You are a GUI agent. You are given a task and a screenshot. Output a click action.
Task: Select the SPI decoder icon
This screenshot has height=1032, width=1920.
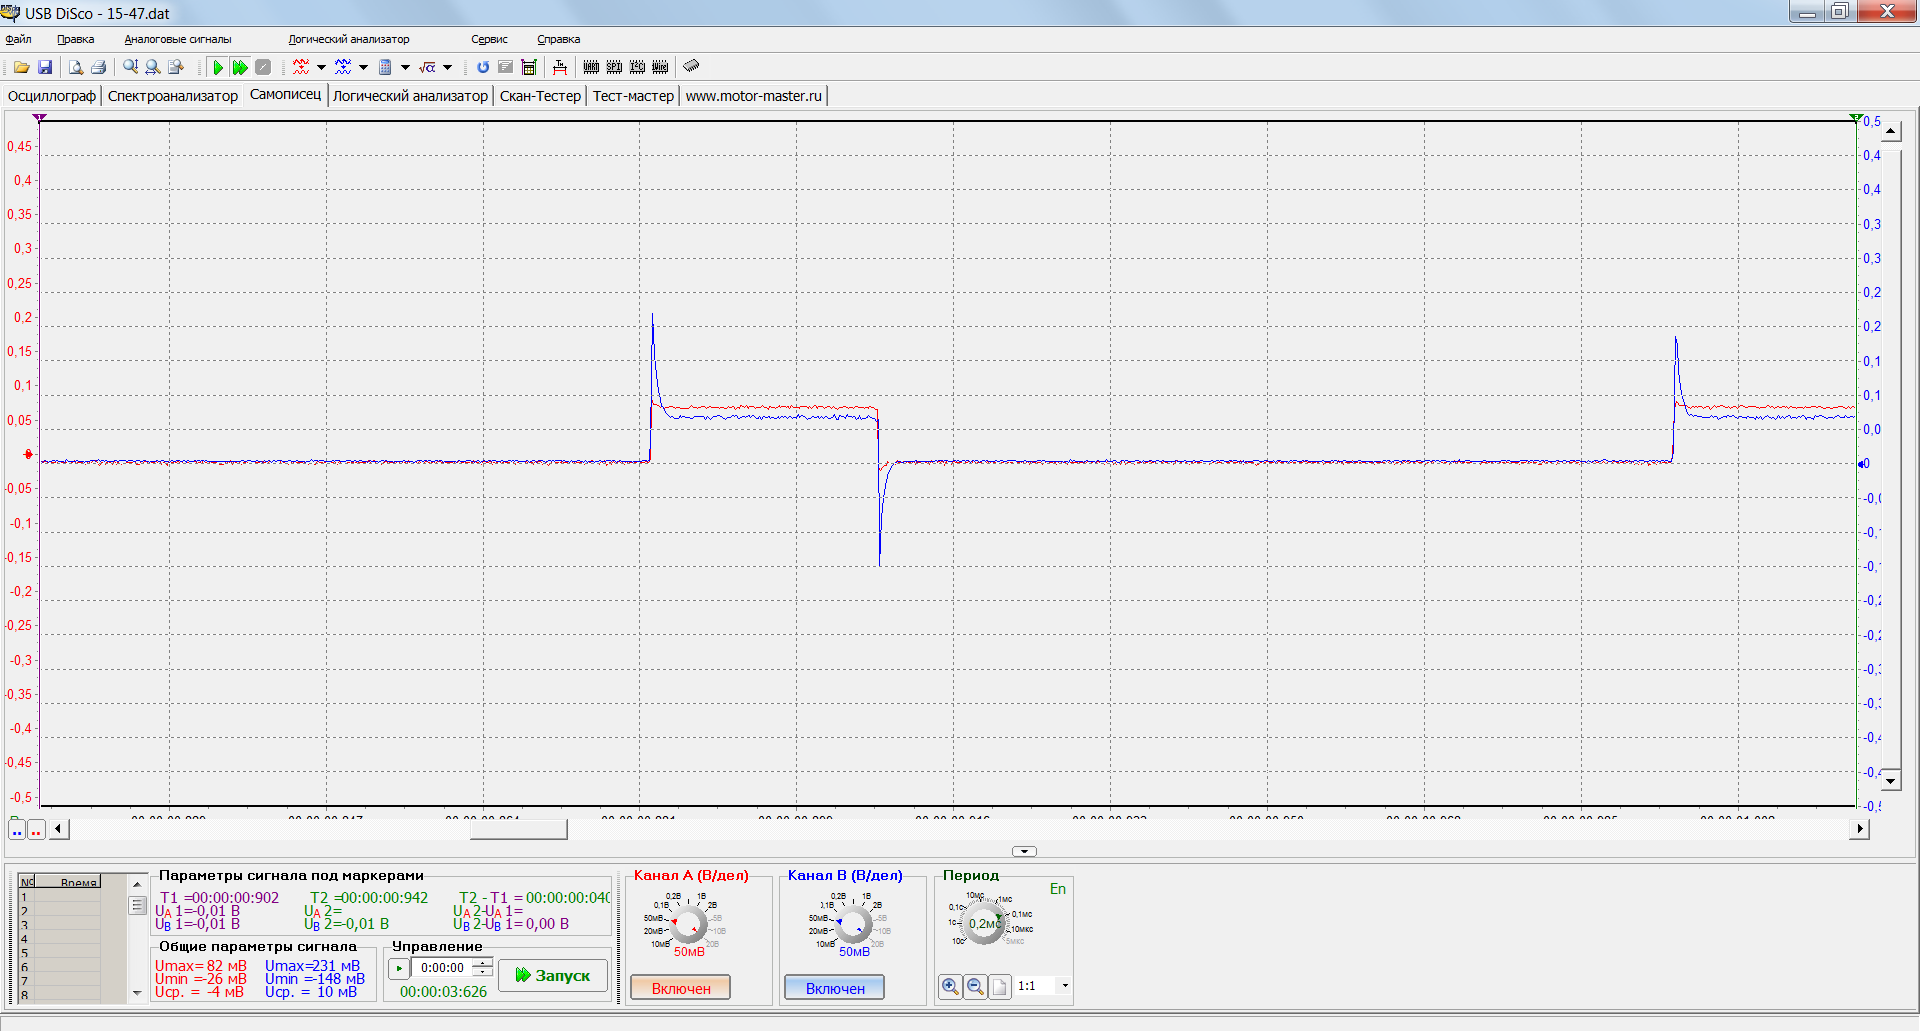coord(614,67)
